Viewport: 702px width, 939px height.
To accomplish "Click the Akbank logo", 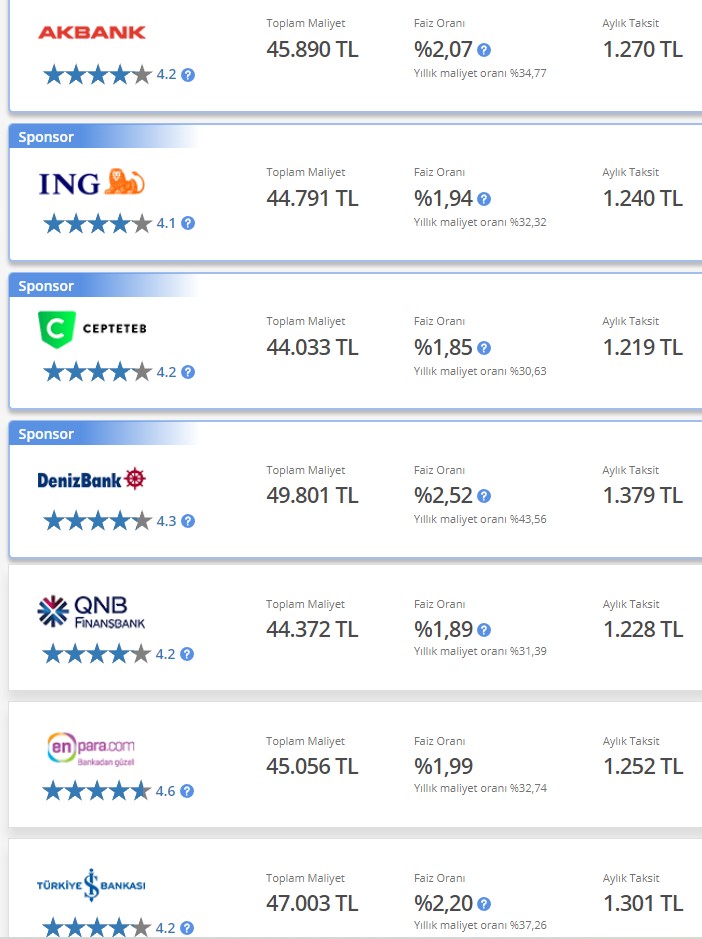I will (92, 32).
